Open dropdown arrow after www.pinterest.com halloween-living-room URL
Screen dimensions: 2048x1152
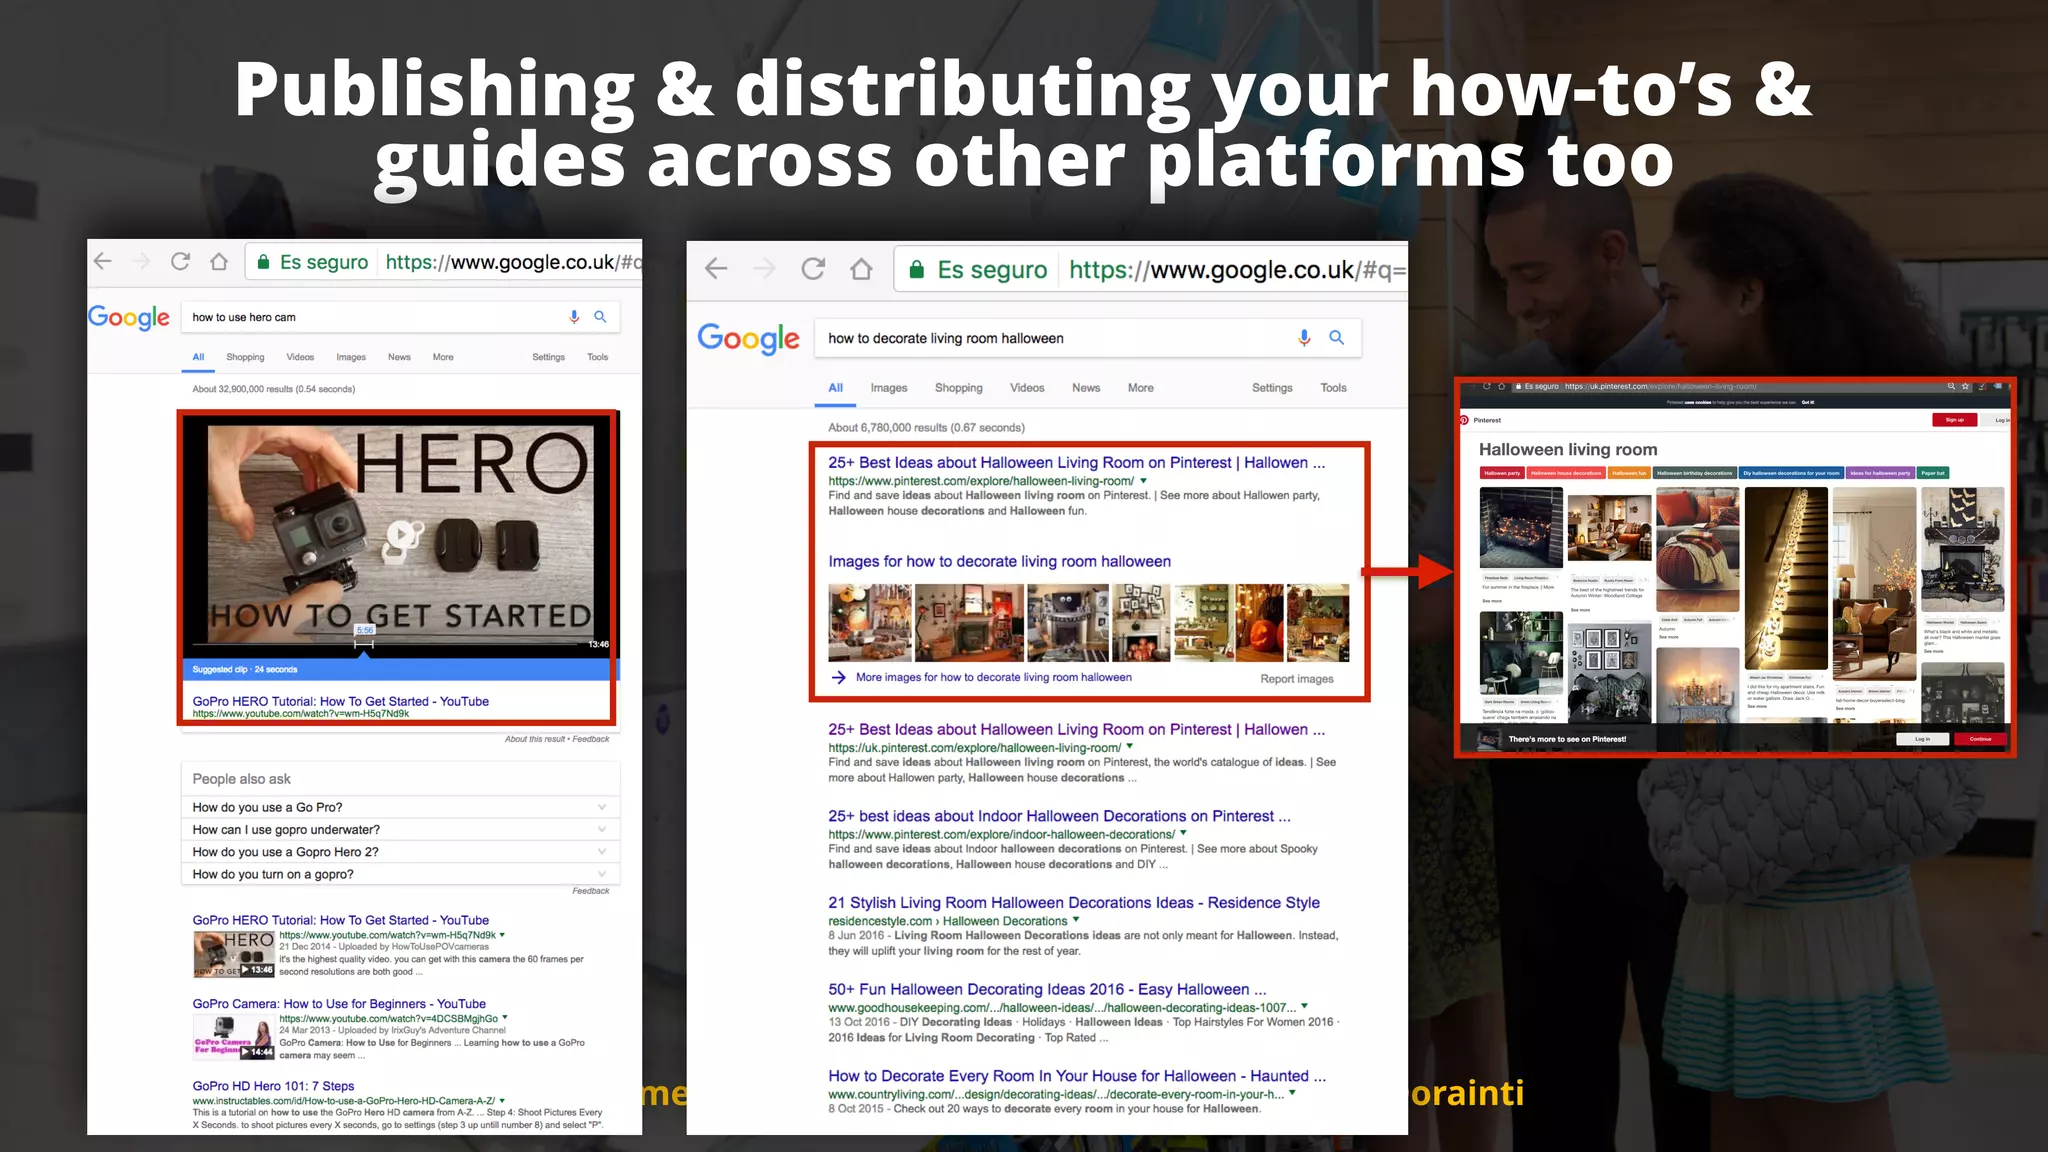[1143, 481]
